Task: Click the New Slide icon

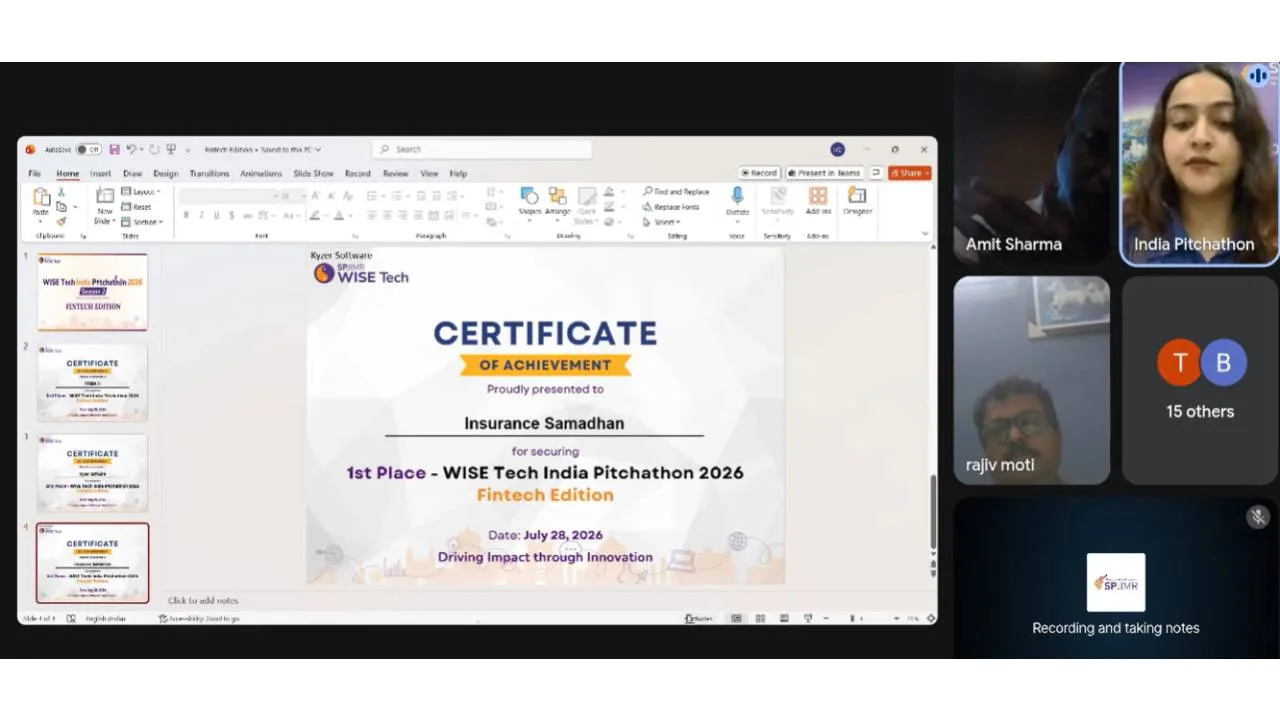Action: [105, 196]
